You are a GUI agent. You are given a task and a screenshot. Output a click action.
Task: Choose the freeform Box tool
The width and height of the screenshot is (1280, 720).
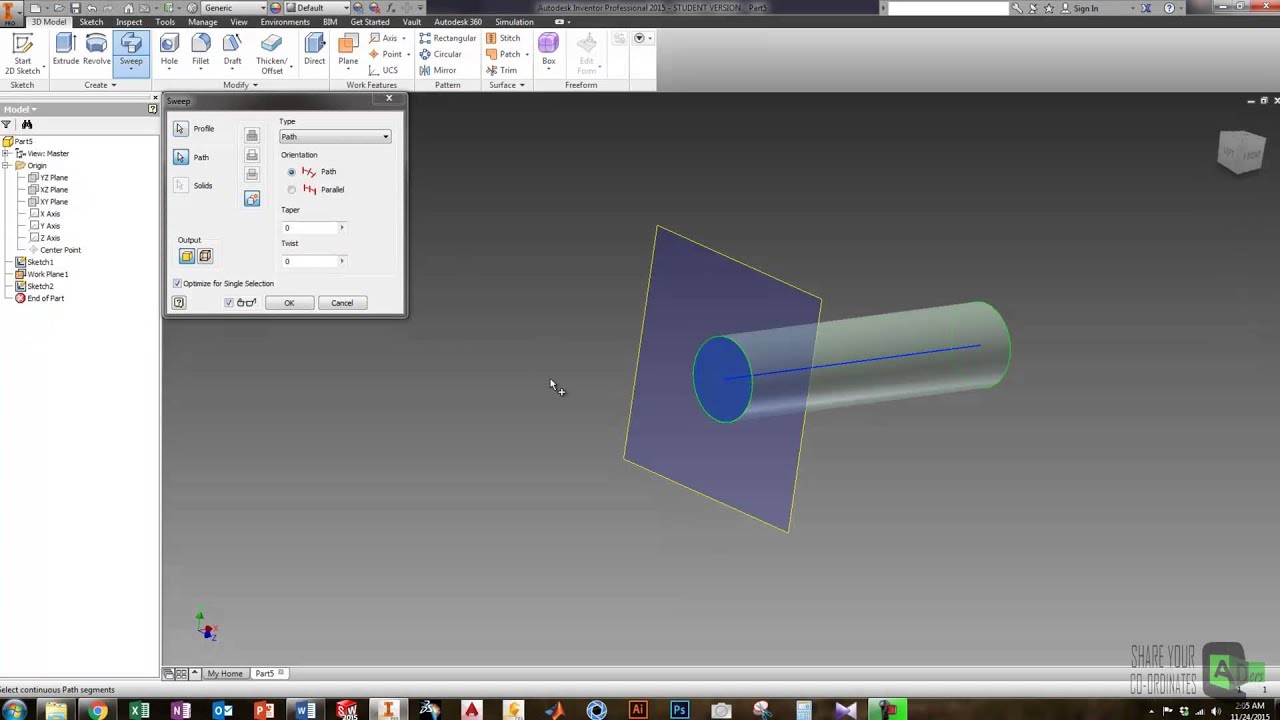(548, 50)
